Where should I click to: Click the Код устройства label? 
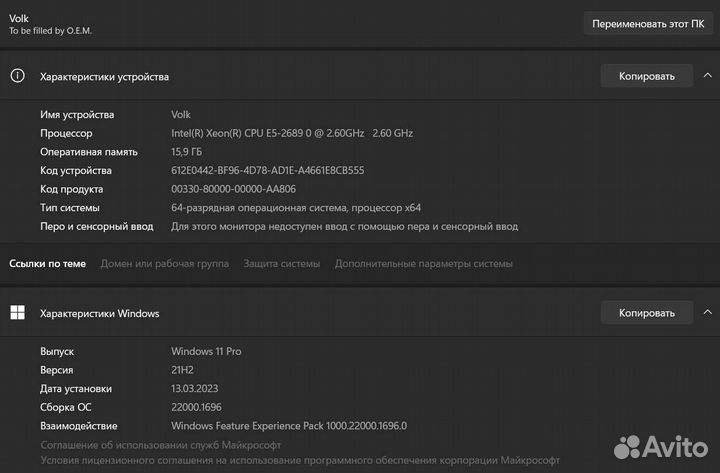76,170
